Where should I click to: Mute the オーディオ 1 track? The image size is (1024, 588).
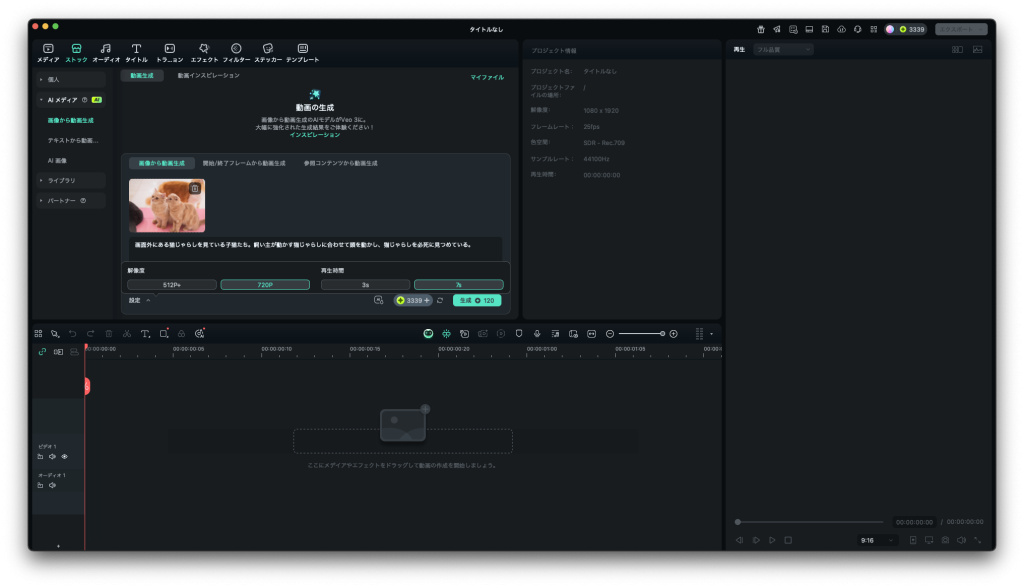[x=52, y=485]
